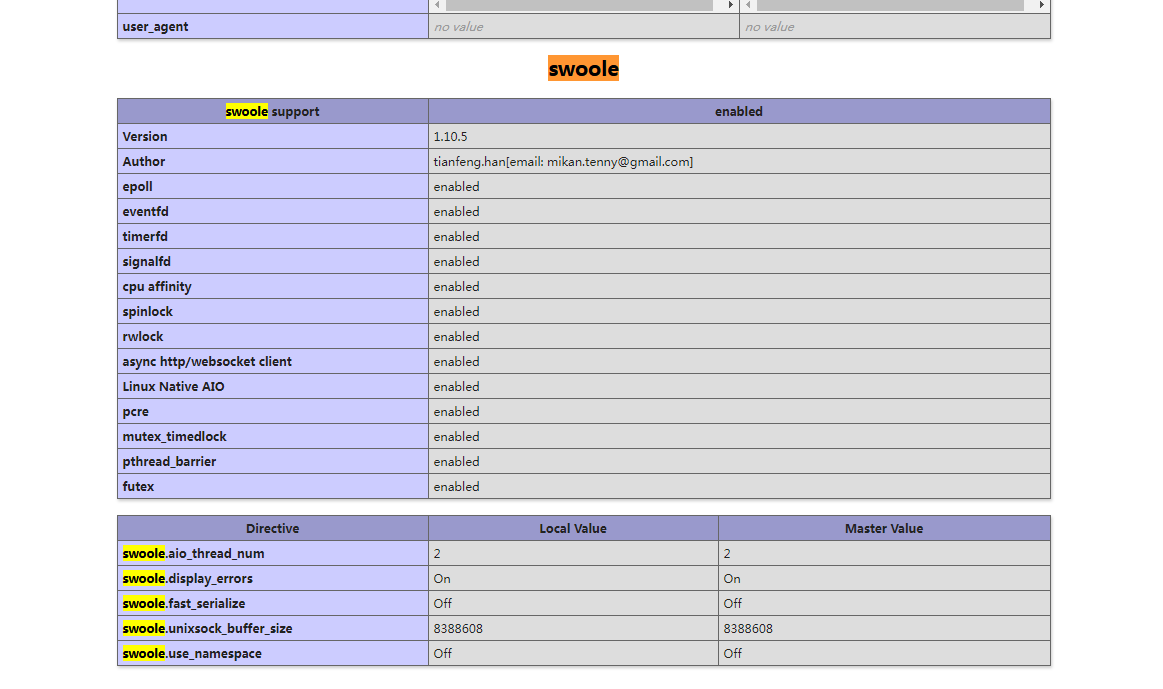Viewport: 1163px width, 689px height.
Task: Click the epoll enabled cell
Action: tap(456, 186)
